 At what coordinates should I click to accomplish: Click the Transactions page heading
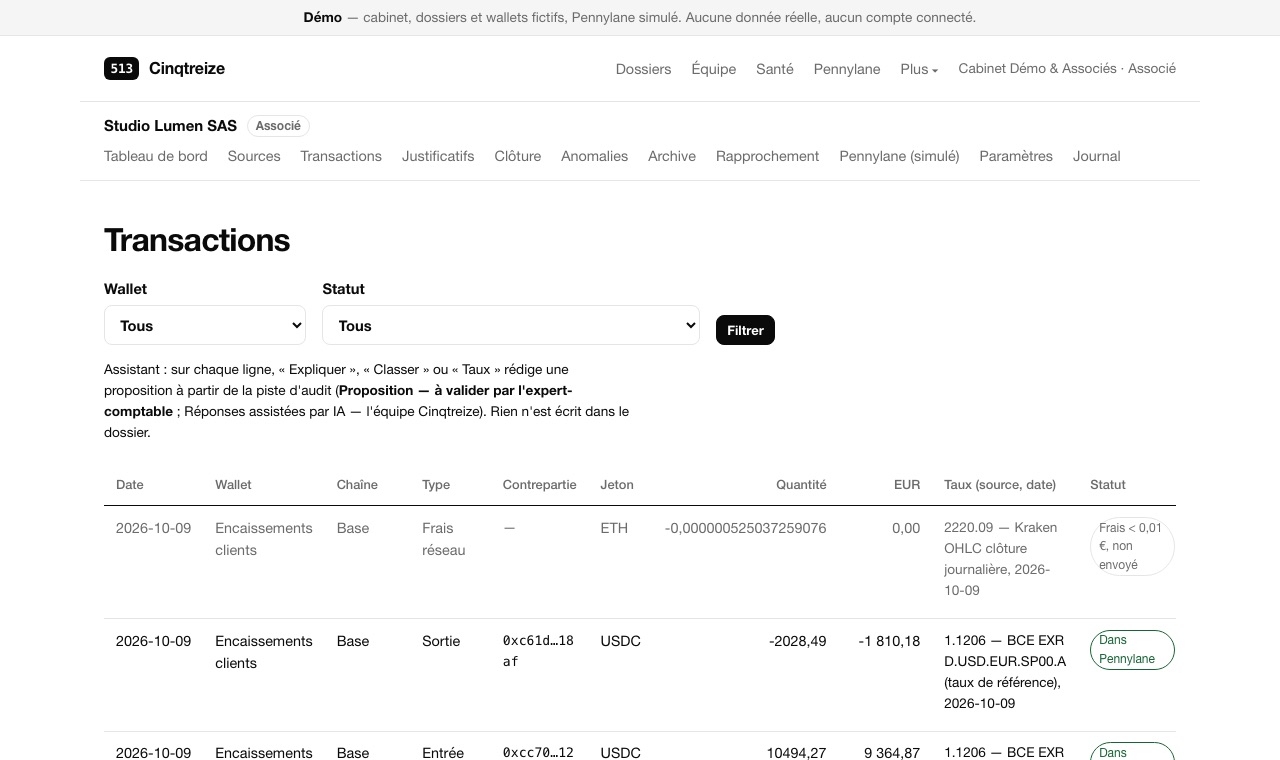click(197, 240)
